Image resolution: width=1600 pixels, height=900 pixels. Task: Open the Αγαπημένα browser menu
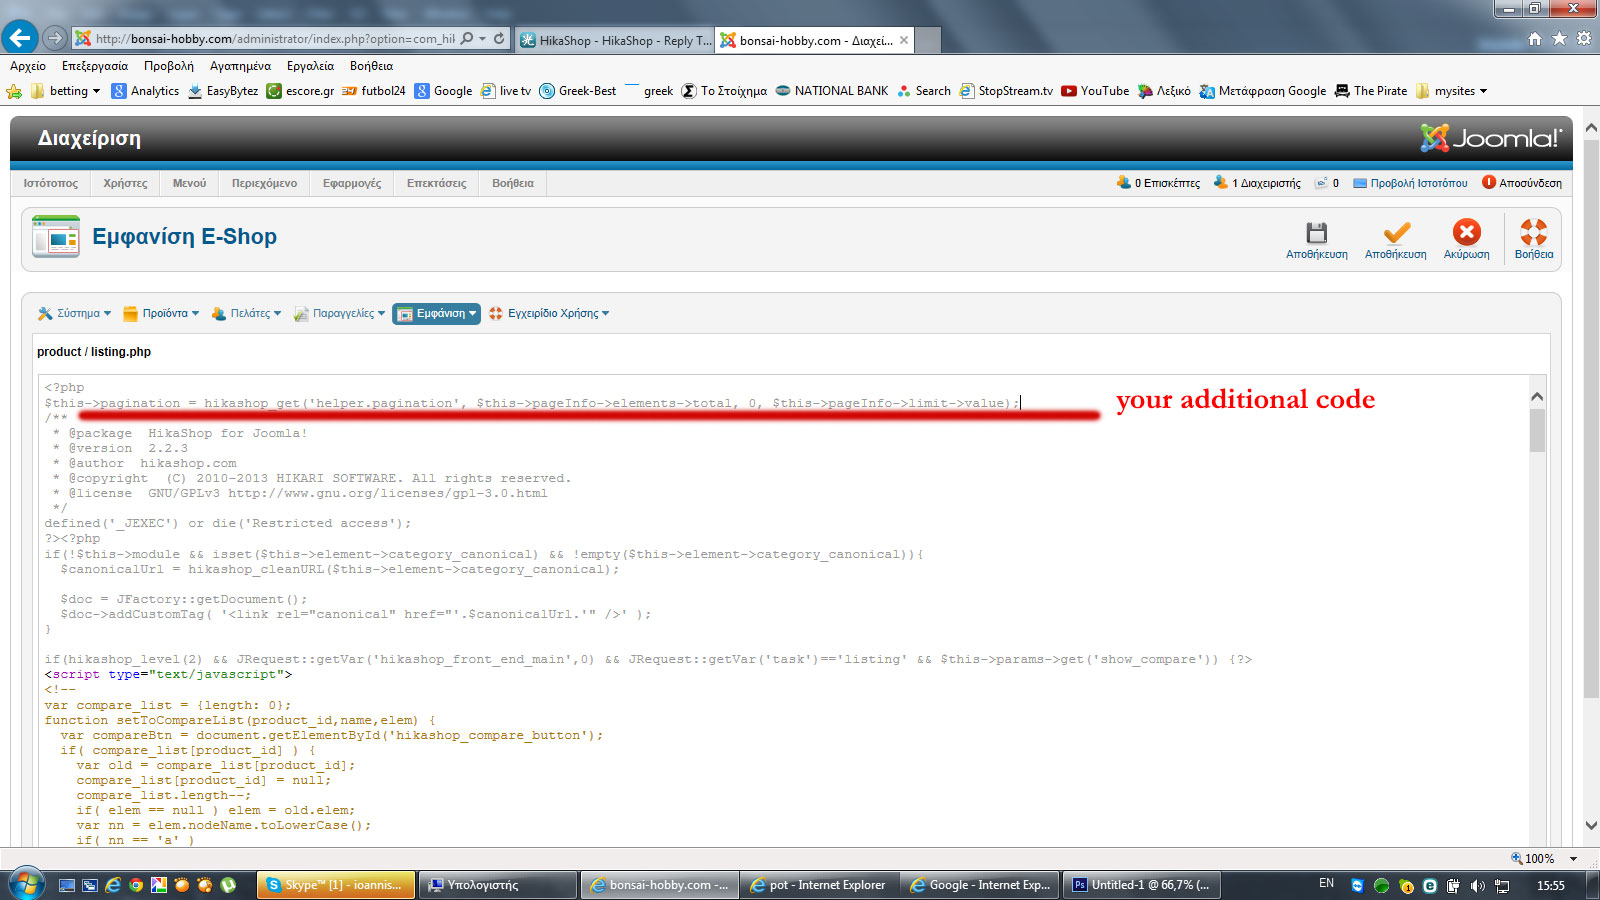240,66
